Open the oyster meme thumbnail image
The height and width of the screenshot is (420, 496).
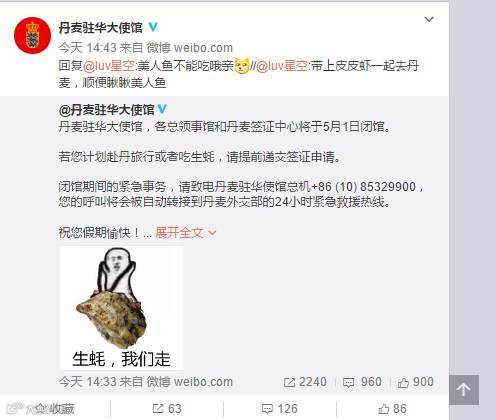[121, 308]
